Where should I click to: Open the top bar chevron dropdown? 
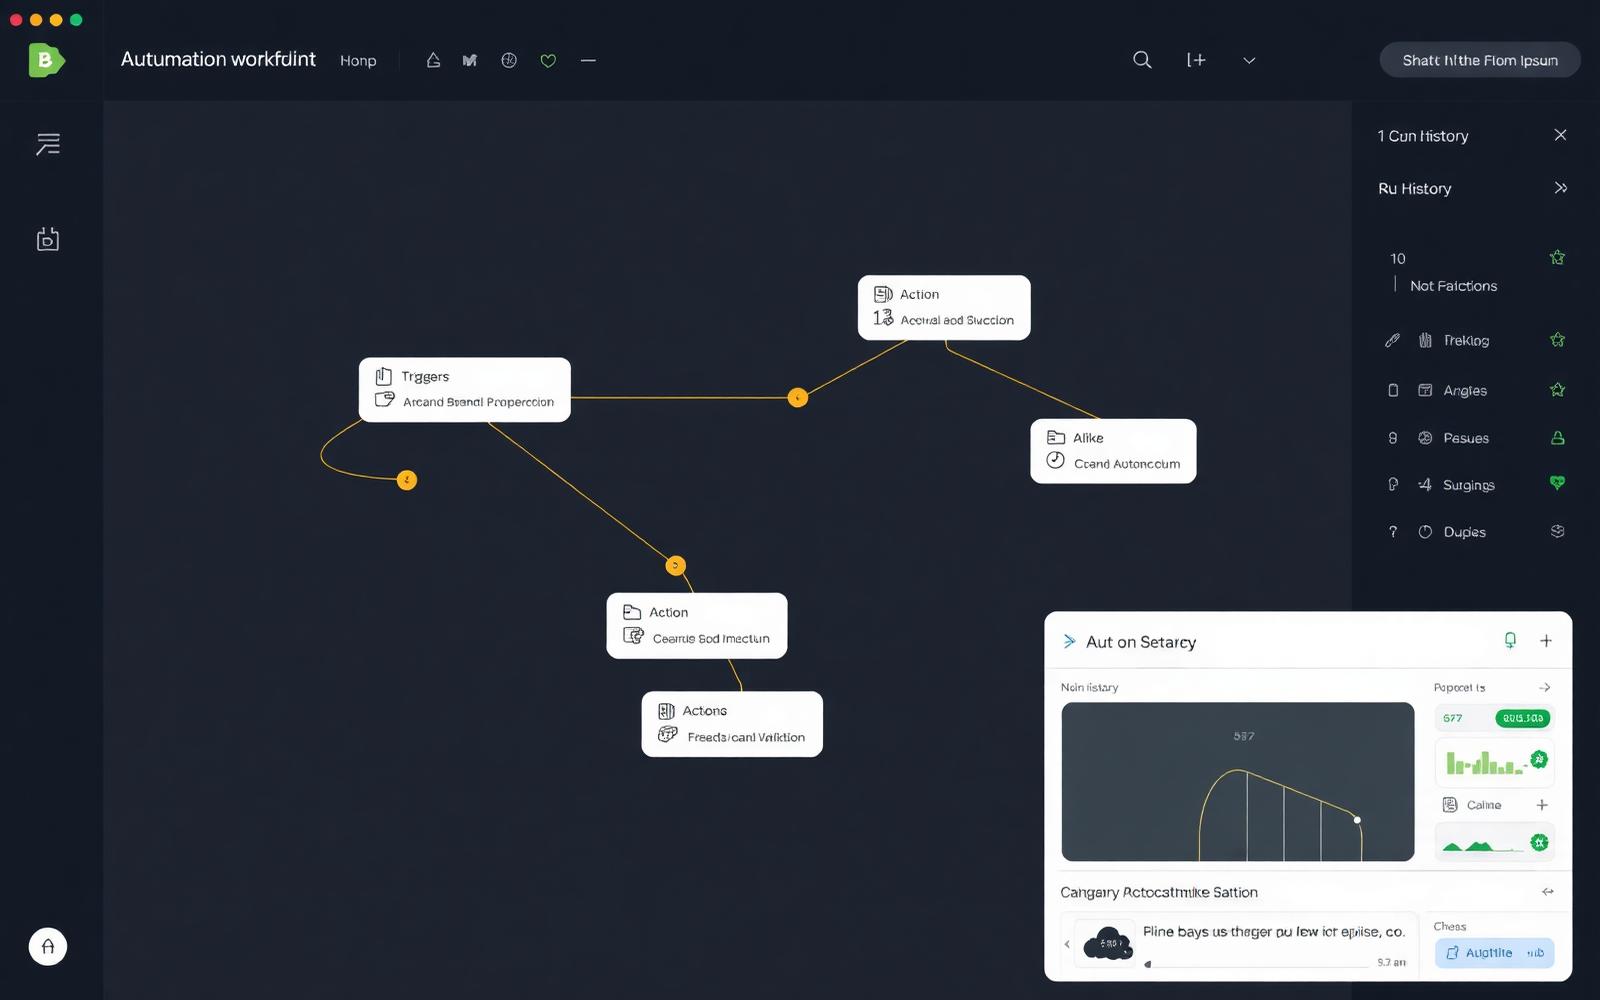pyautogui.click(x=1249, y=60)
